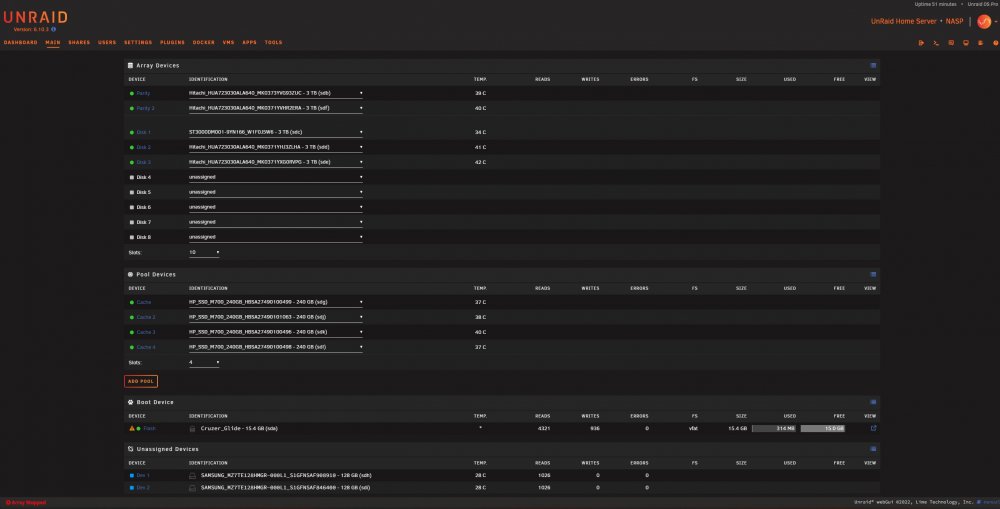The height and width of the screenshot is (509, 1000).
Task: Open the Disk 2 device dropdown
Action: 276,147
